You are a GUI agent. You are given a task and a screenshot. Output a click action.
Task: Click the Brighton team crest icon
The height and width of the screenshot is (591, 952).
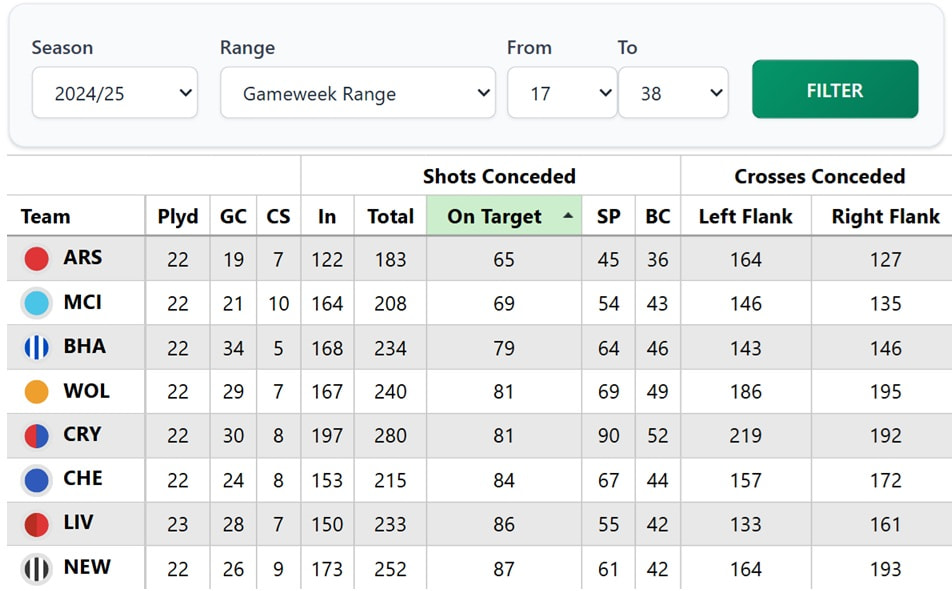38,347
